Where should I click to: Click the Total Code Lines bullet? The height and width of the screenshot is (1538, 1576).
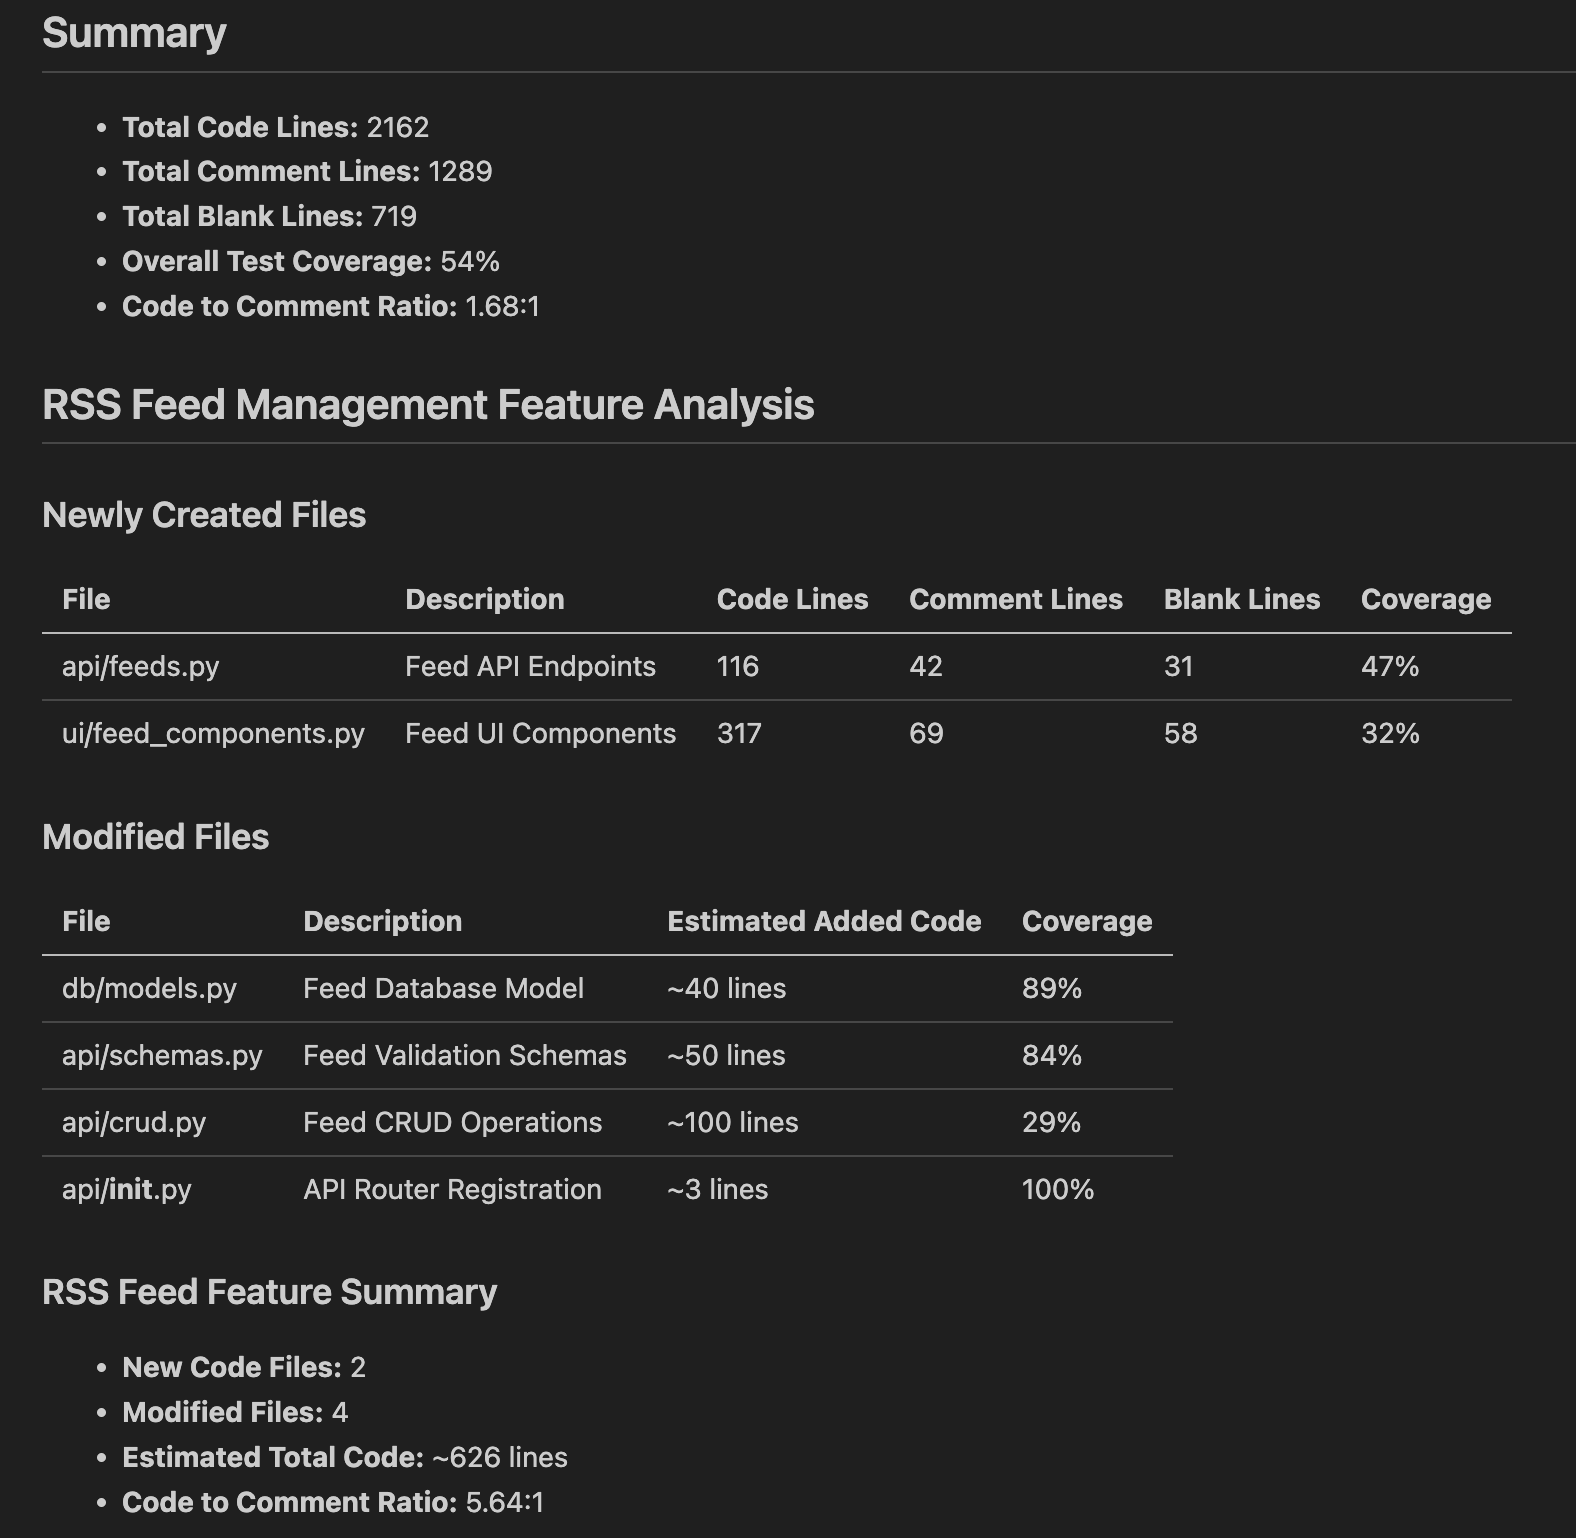tap(275, 127)
